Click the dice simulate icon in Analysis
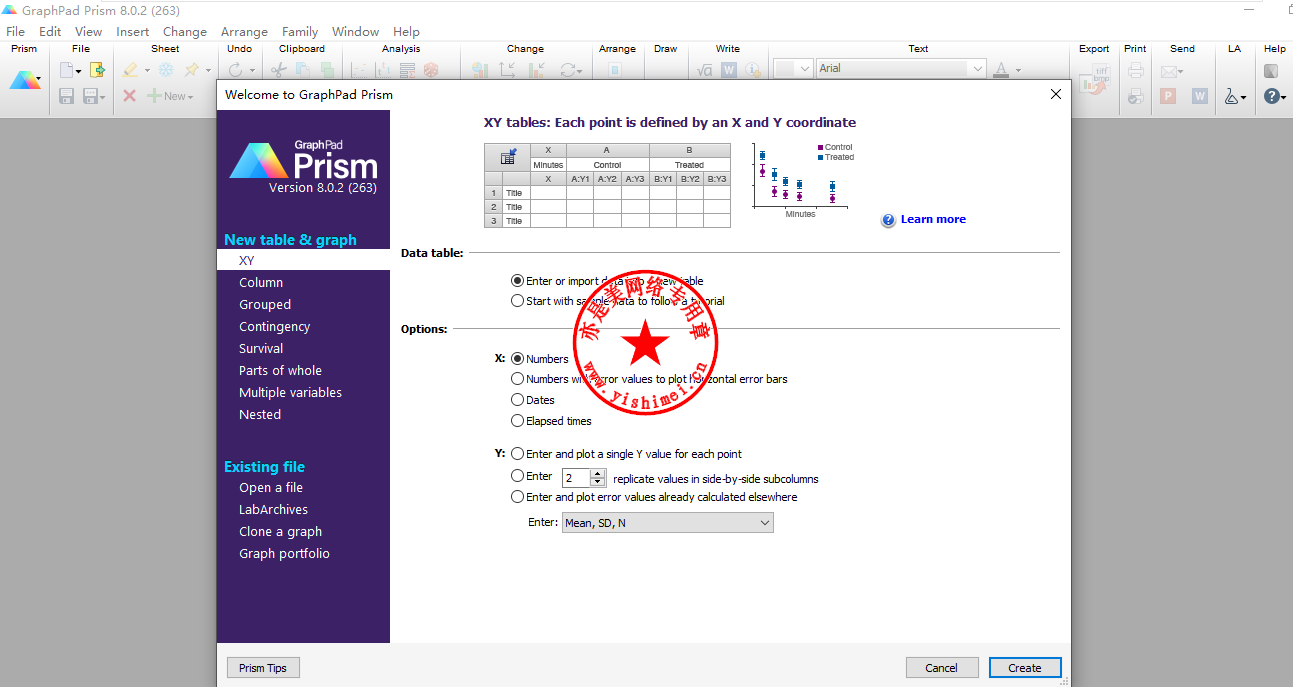Screen dimensions: 1293x687 click(x=431, y=70)
